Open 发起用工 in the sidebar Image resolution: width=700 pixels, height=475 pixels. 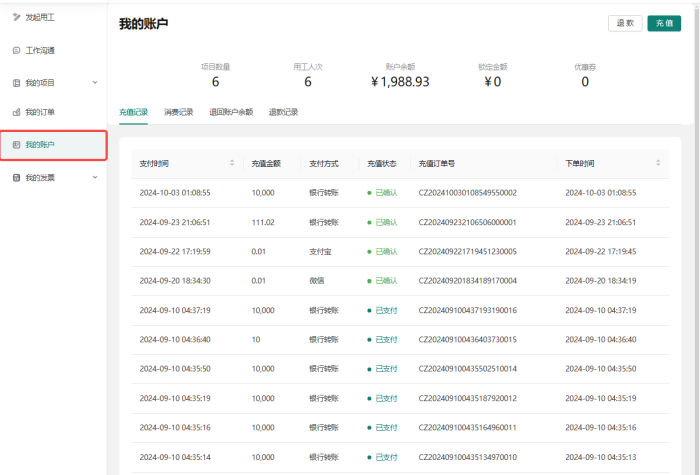coord(40,17)
